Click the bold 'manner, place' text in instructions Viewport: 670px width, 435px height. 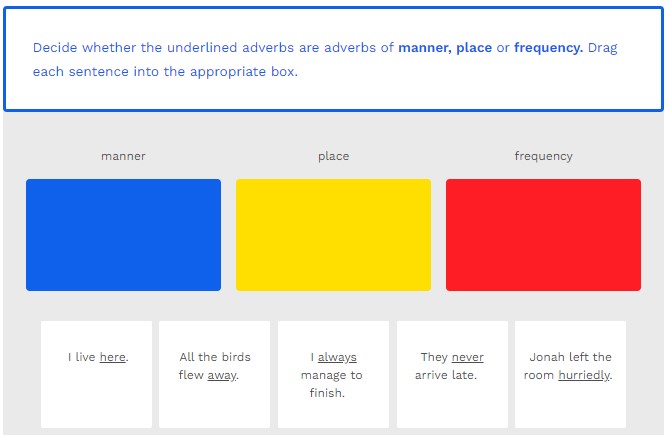coord(445,47)
